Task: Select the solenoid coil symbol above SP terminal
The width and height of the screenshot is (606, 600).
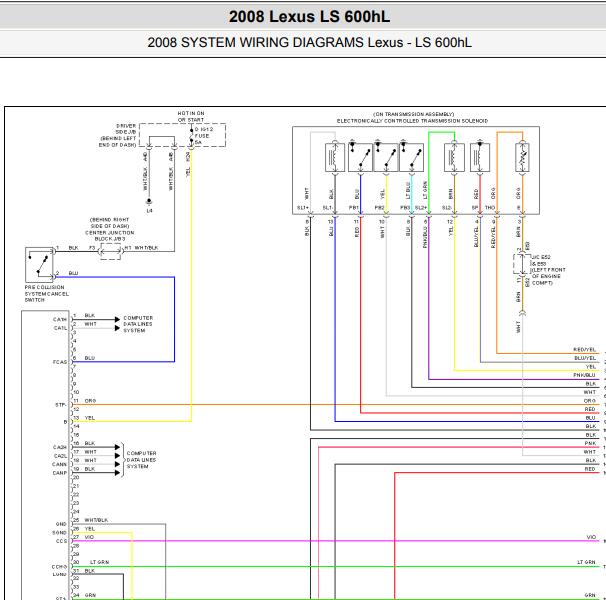Action: pos(480,157)
